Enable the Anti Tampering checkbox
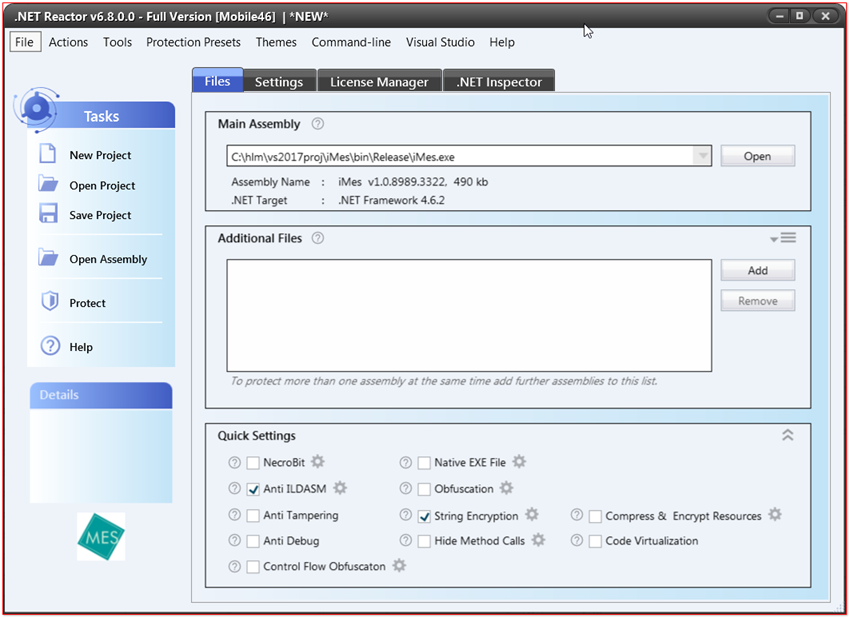850x618 pixels. (x=253, y=516)
